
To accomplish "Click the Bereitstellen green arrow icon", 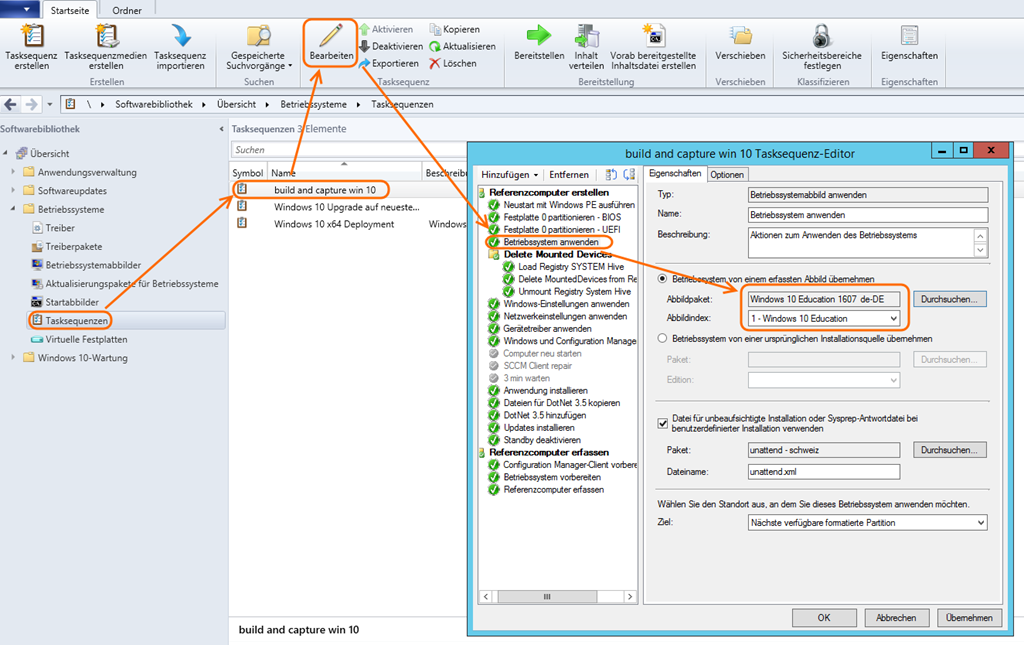I will coord(539,36).
